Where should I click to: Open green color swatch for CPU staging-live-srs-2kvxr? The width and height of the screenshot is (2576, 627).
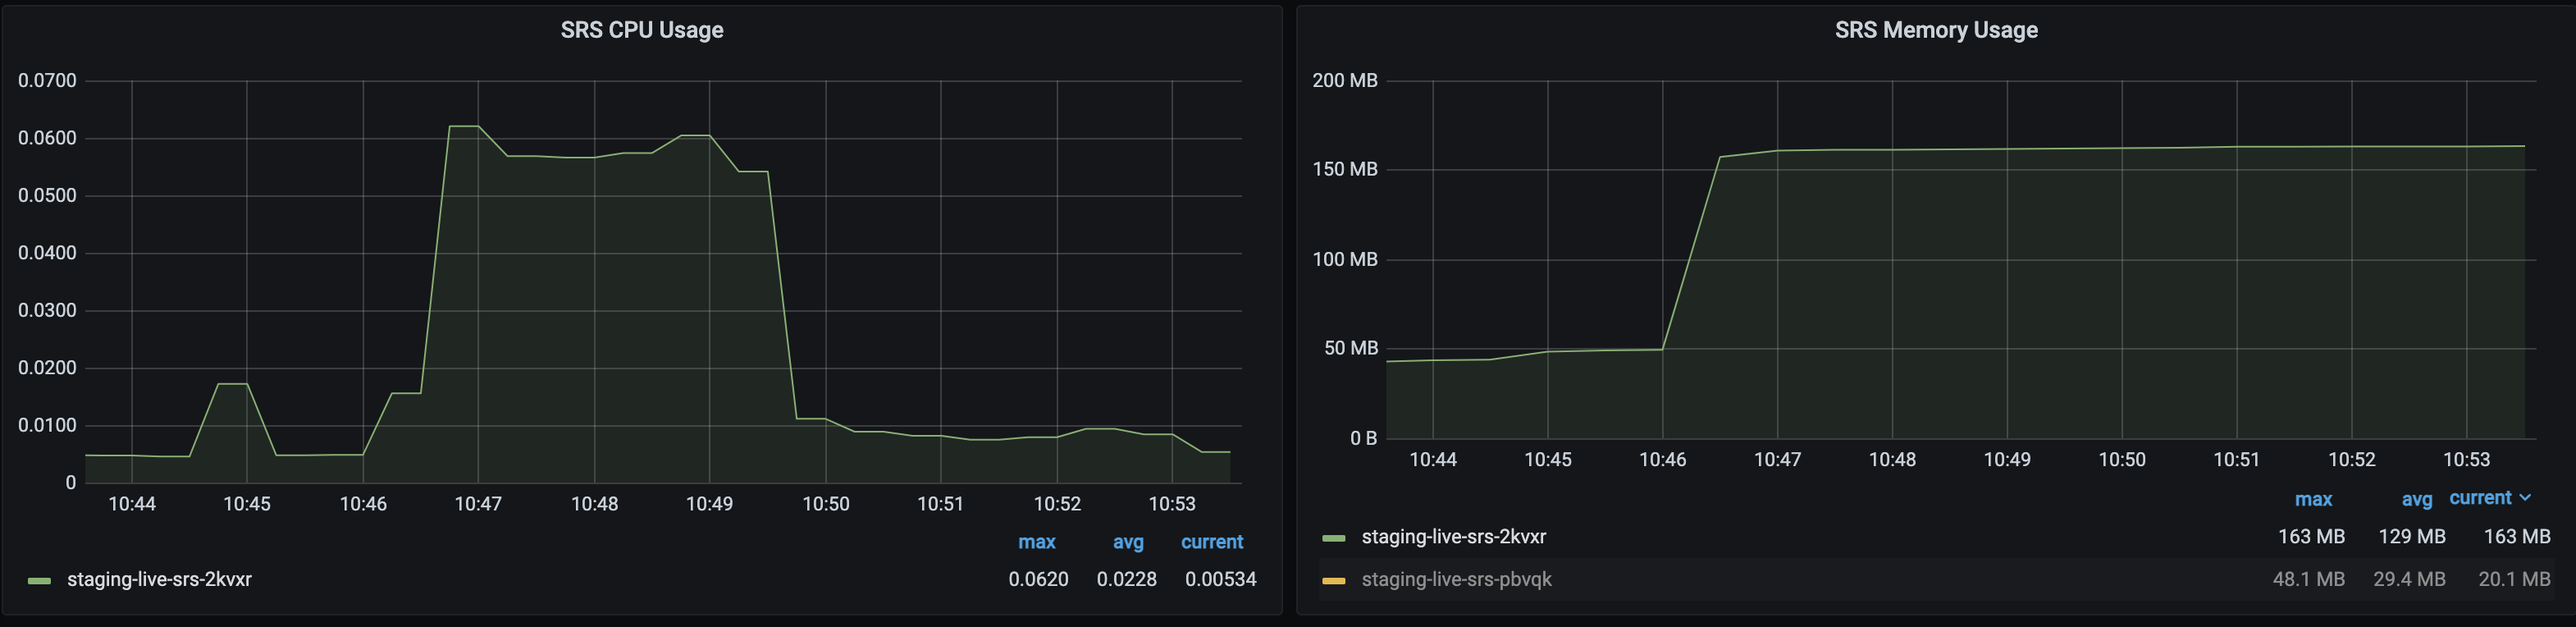point(39,581)
